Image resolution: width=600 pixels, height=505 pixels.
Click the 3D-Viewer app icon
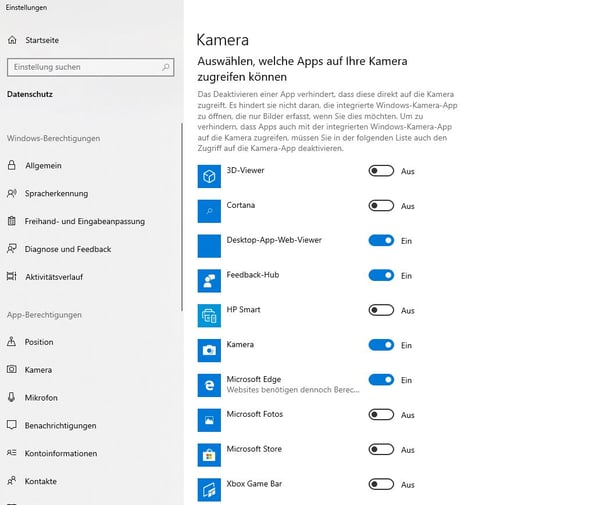point(209,176)
